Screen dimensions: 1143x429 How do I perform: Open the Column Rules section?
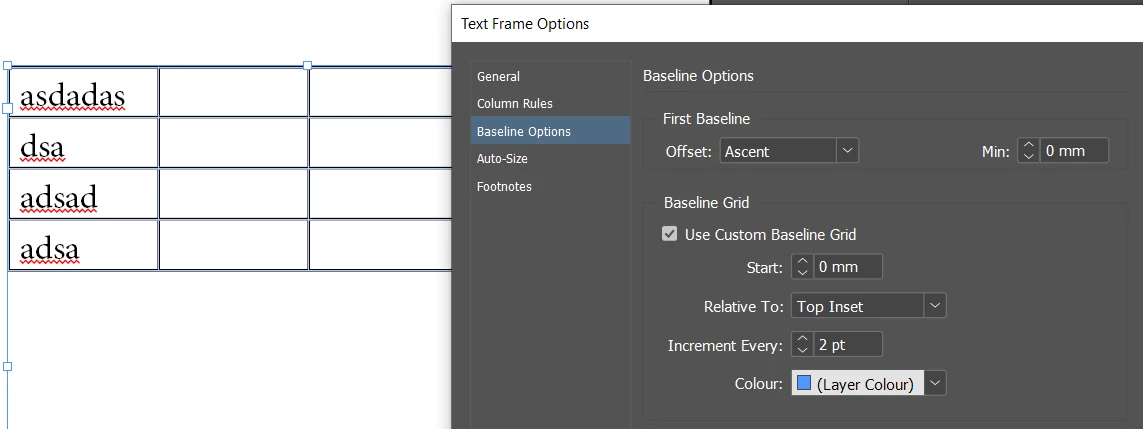514,104
